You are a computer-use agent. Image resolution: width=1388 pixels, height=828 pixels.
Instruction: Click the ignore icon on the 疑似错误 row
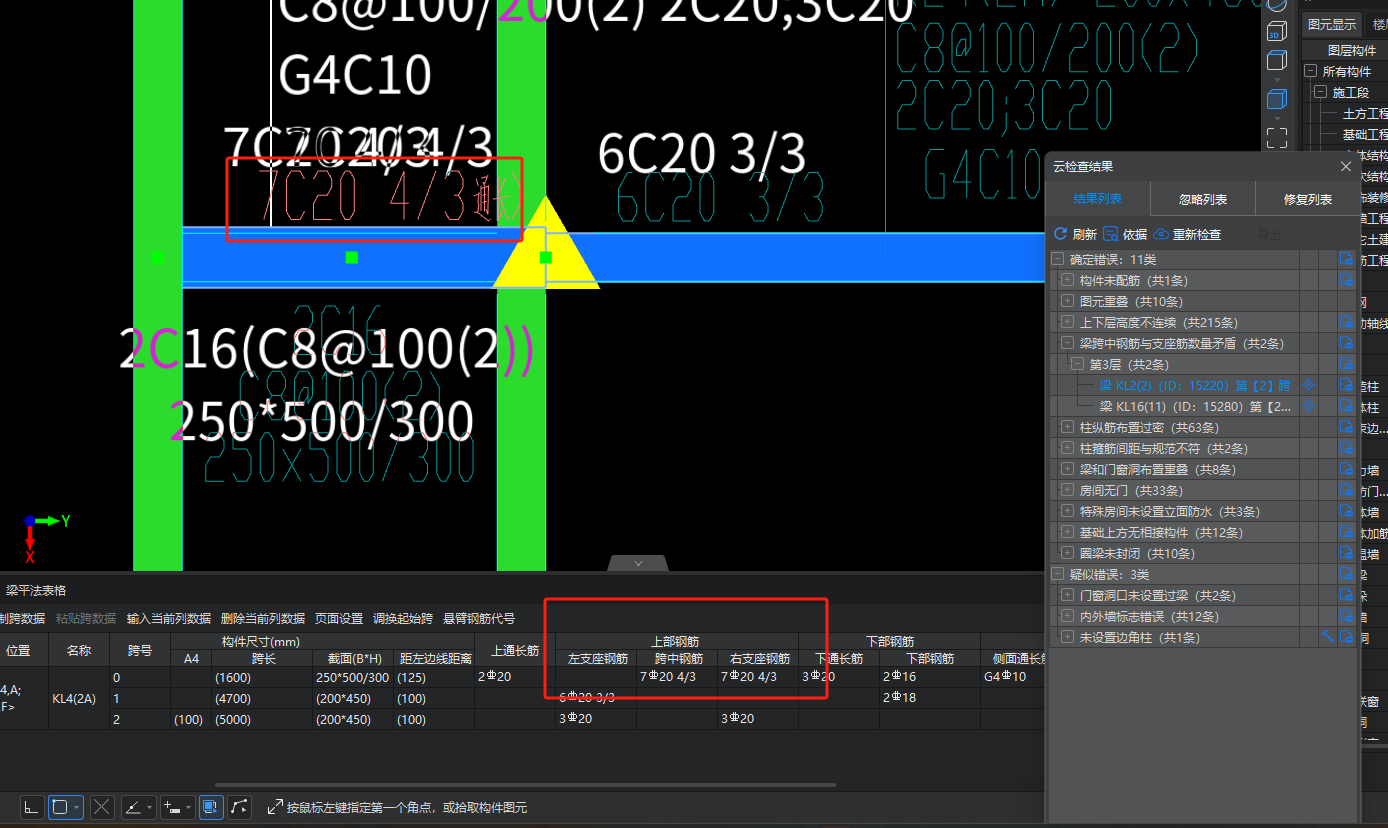pos(1346,574)
